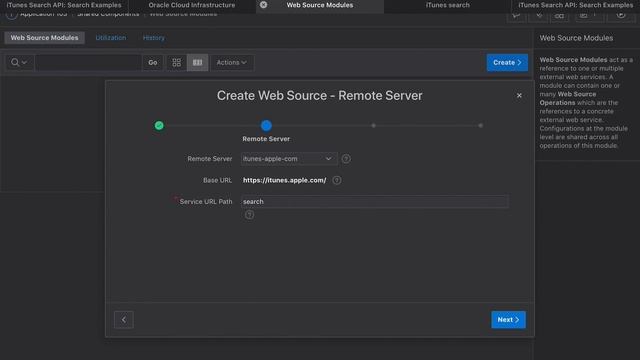The height and width of the screenshot is (360, 640).
Task: Create a new Web Source Module
Action: [507, 62]
